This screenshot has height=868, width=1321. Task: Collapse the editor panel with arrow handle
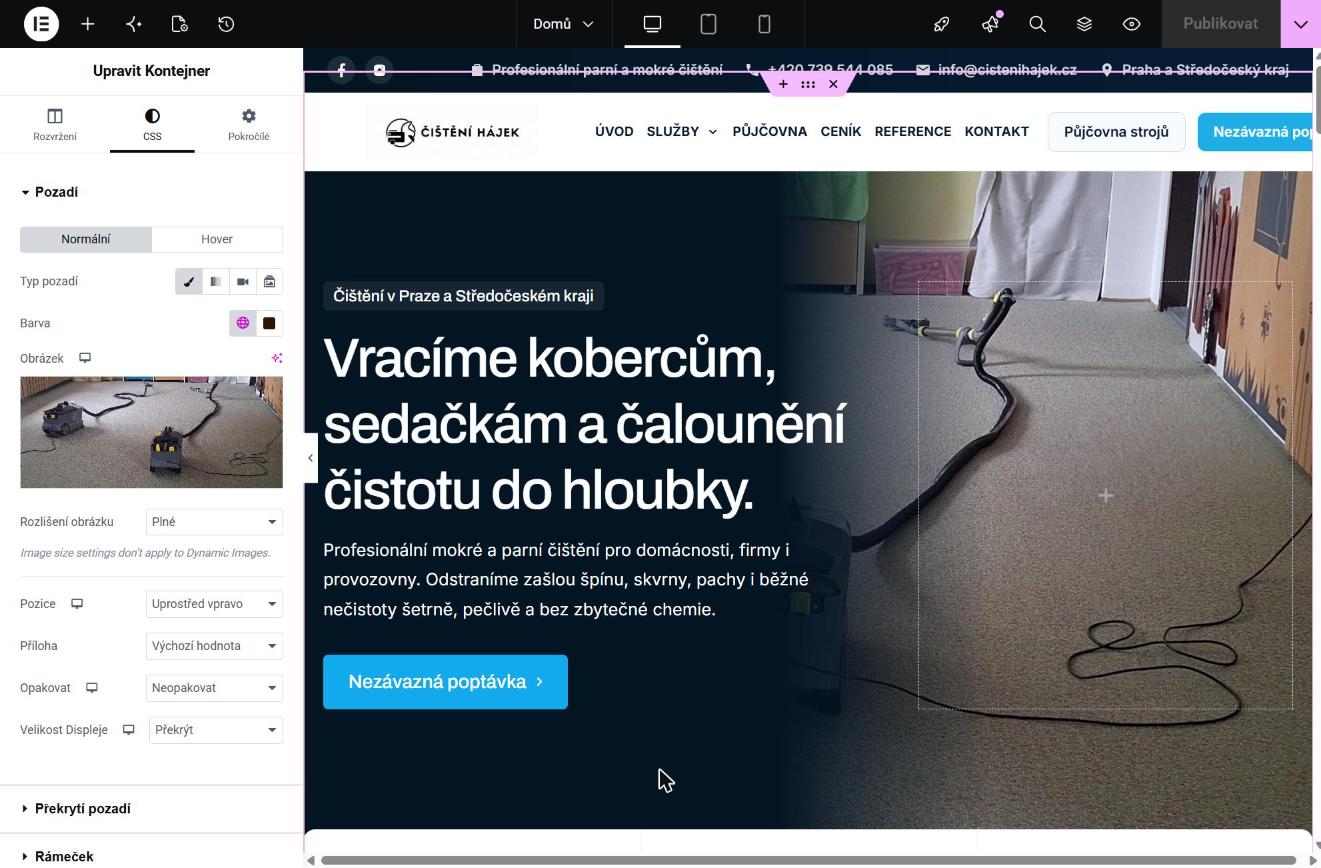coord(310,458)
